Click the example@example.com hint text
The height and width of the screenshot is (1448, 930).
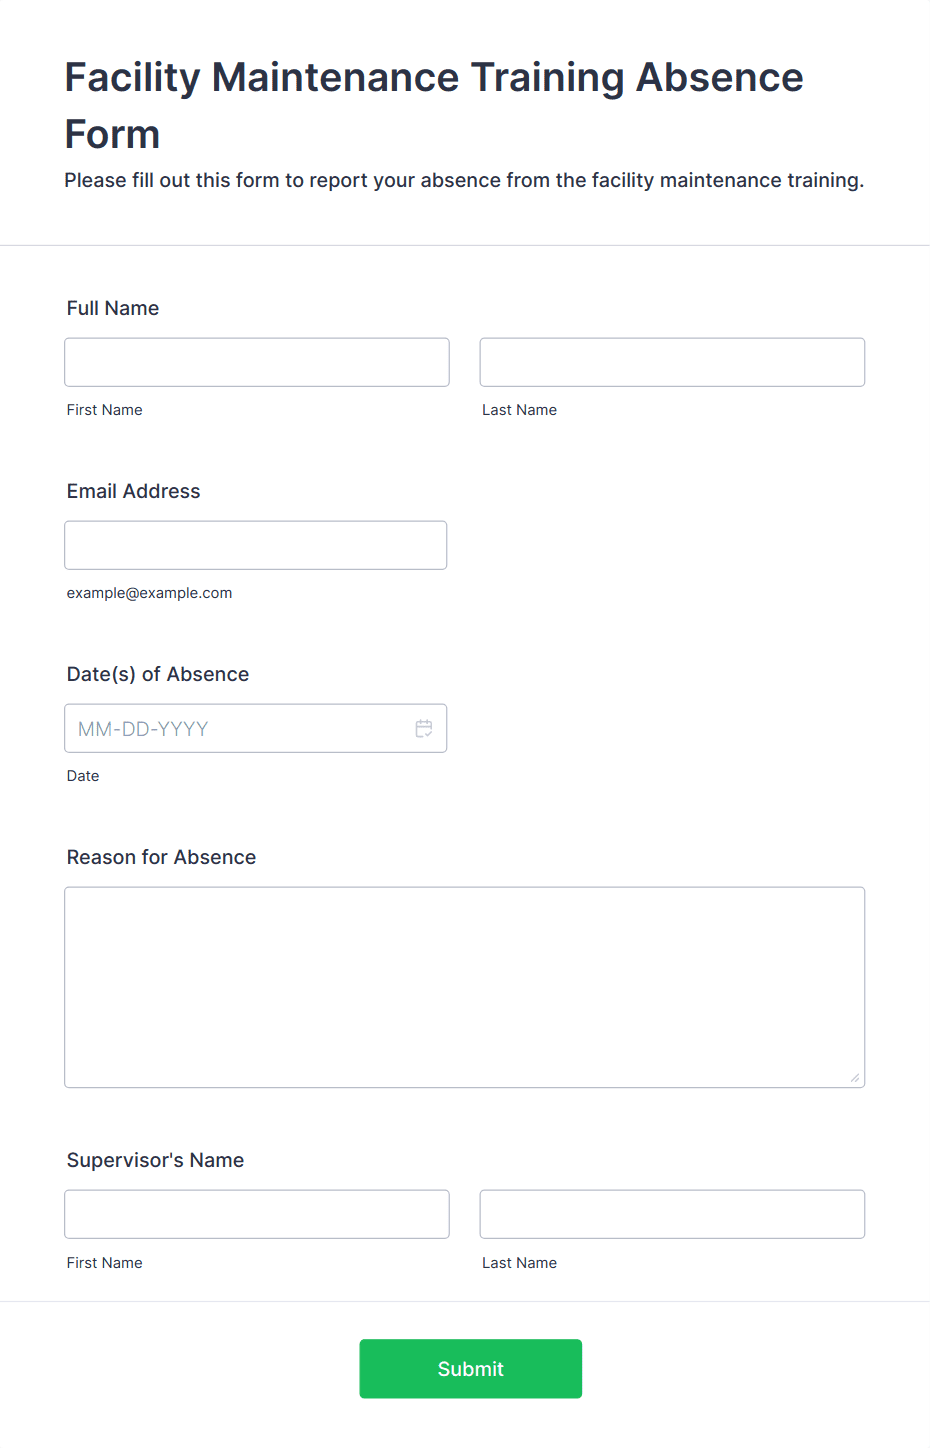[x=149, y=593]
